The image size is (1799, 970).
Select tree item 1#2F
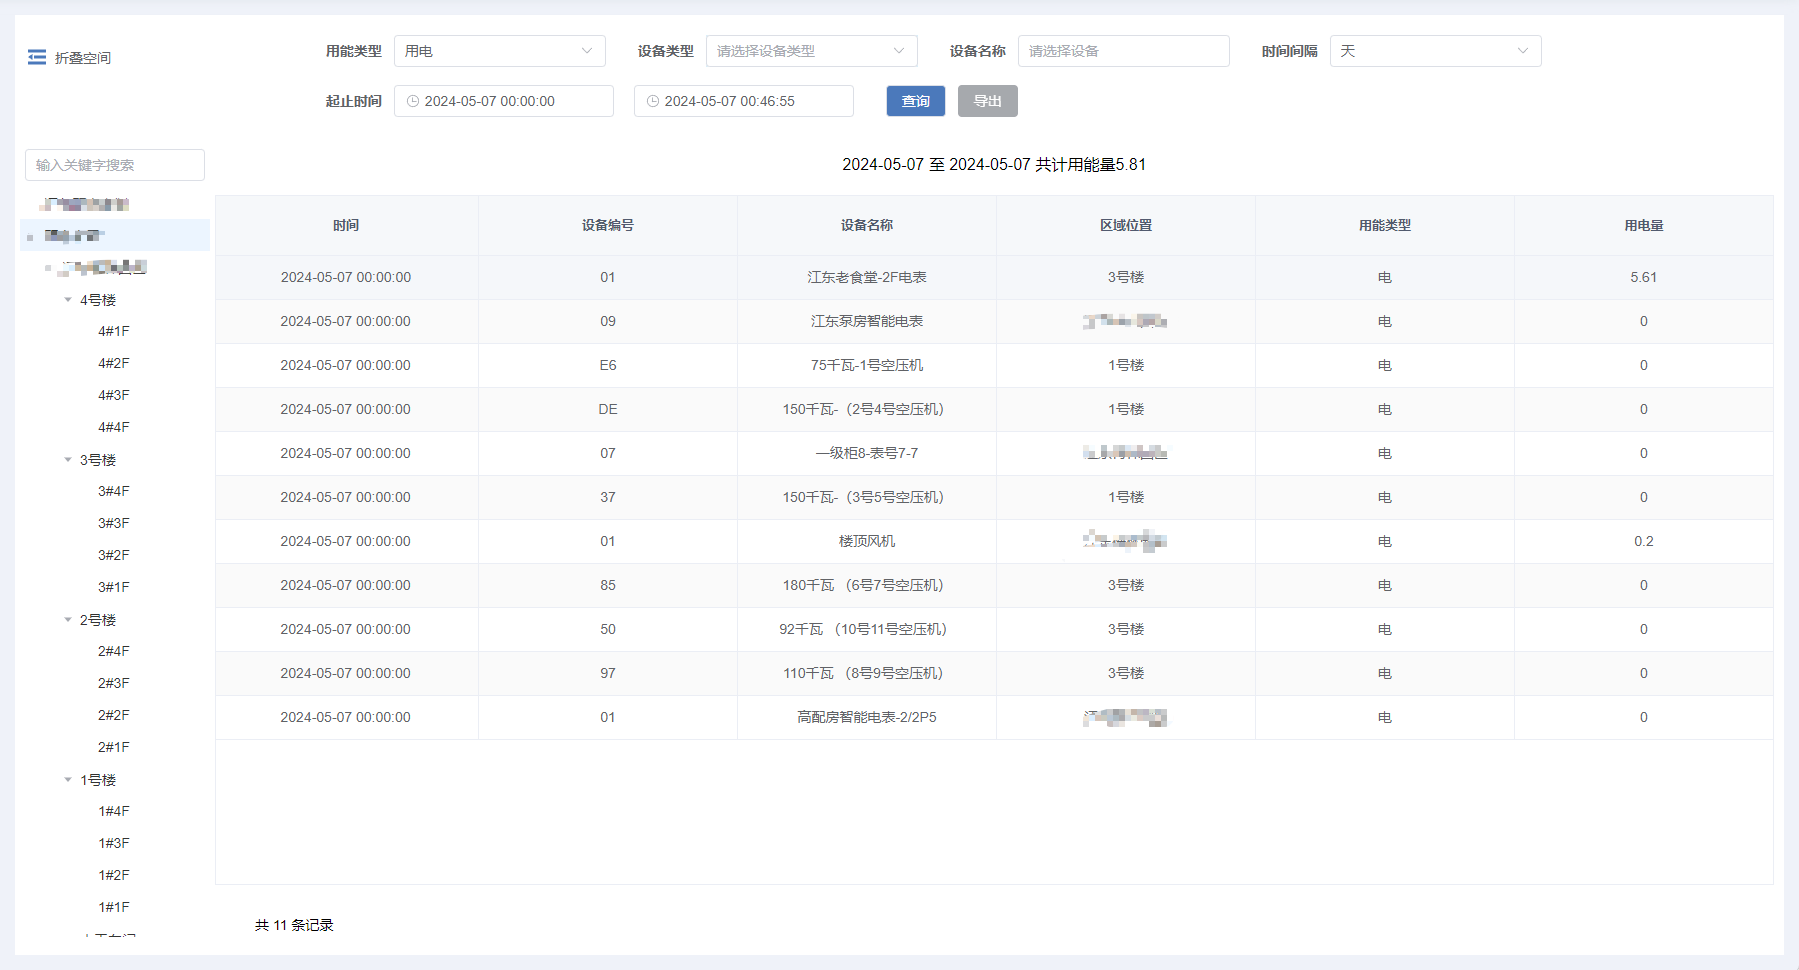[114, 875]
